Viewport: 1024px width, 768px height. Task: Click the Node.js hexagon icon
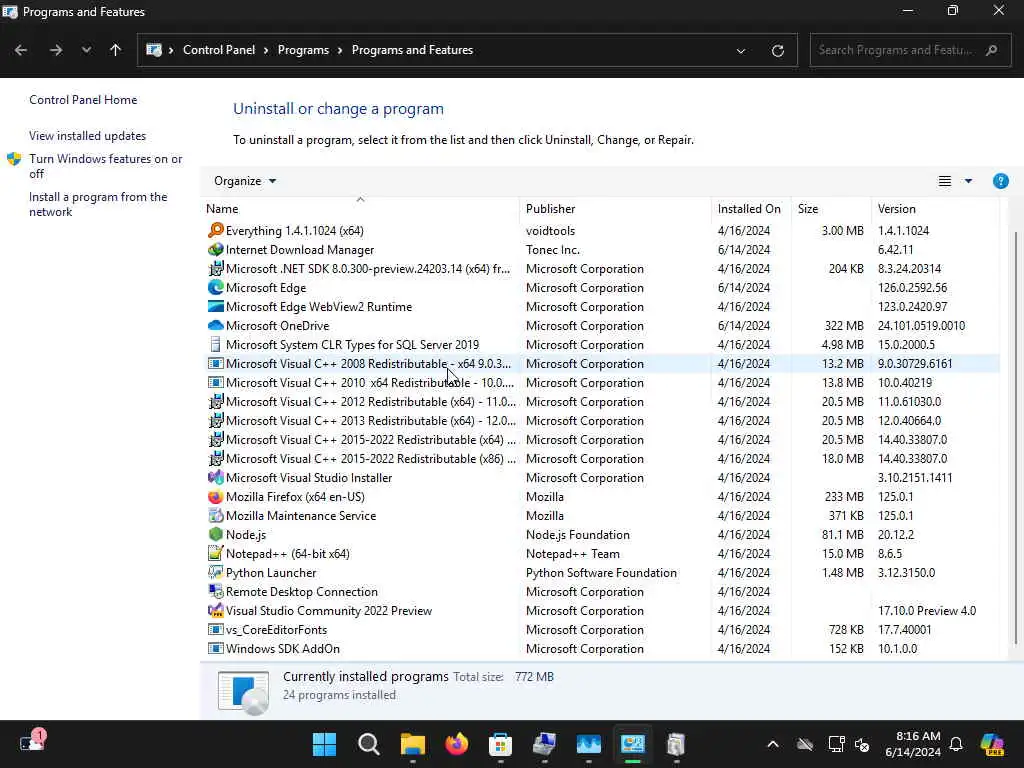216,534
